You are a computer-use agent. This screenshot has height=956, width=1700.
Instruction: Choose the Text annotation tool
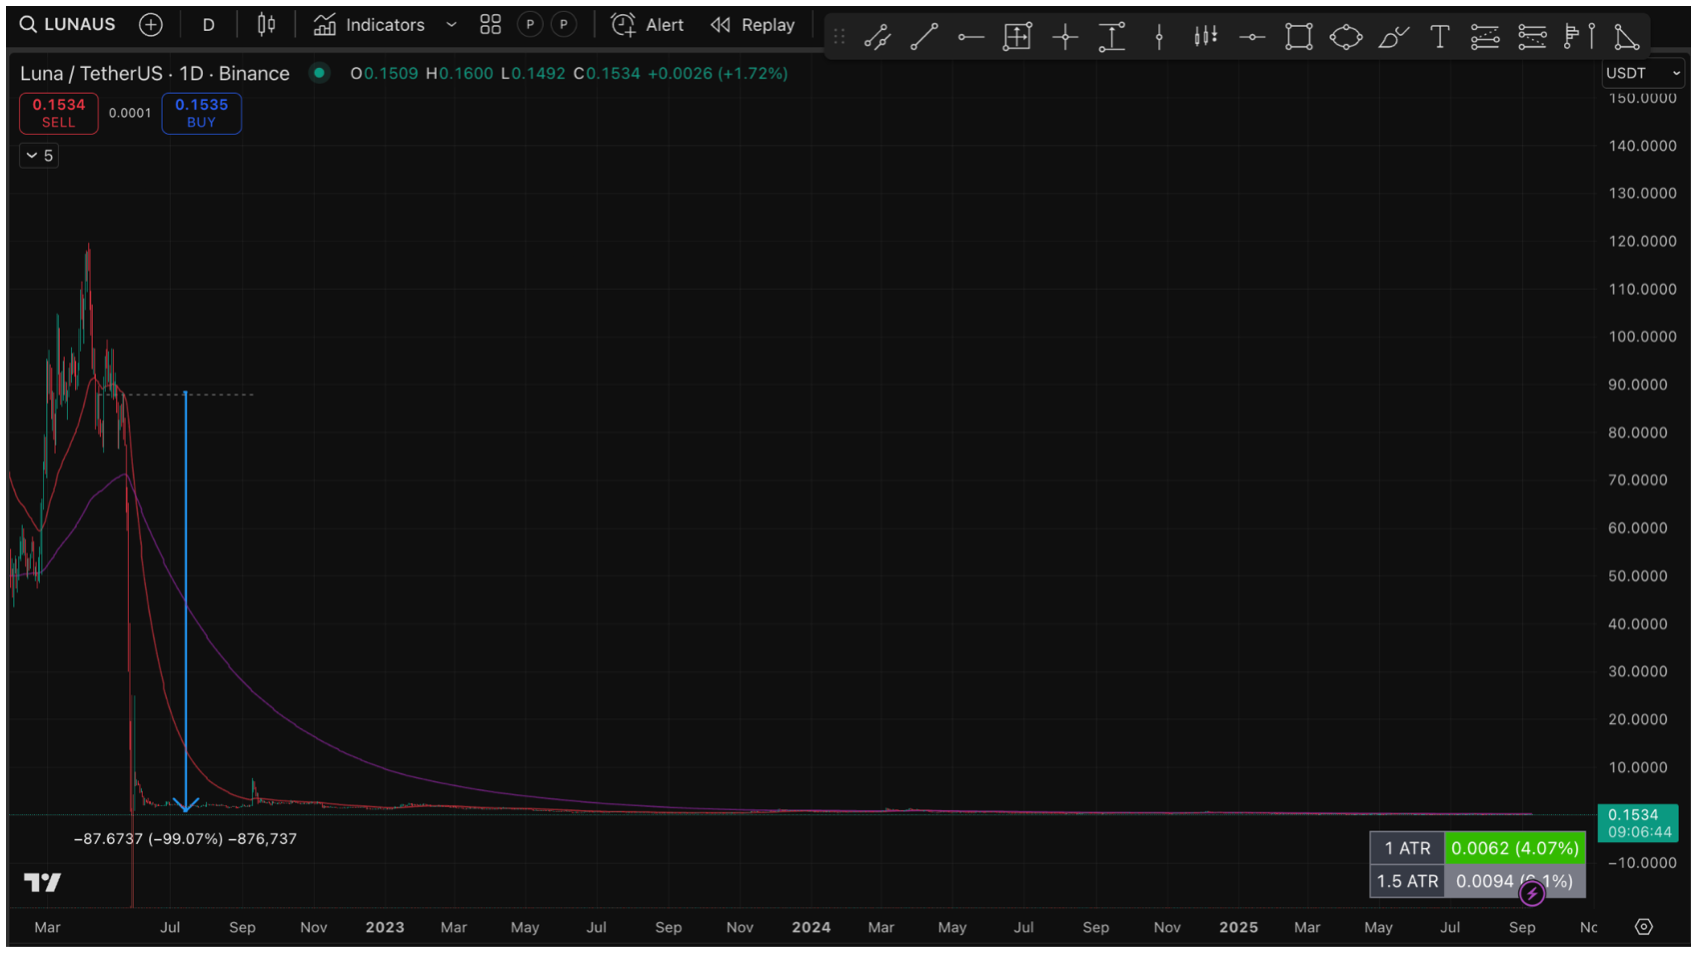click(1439, 37)
